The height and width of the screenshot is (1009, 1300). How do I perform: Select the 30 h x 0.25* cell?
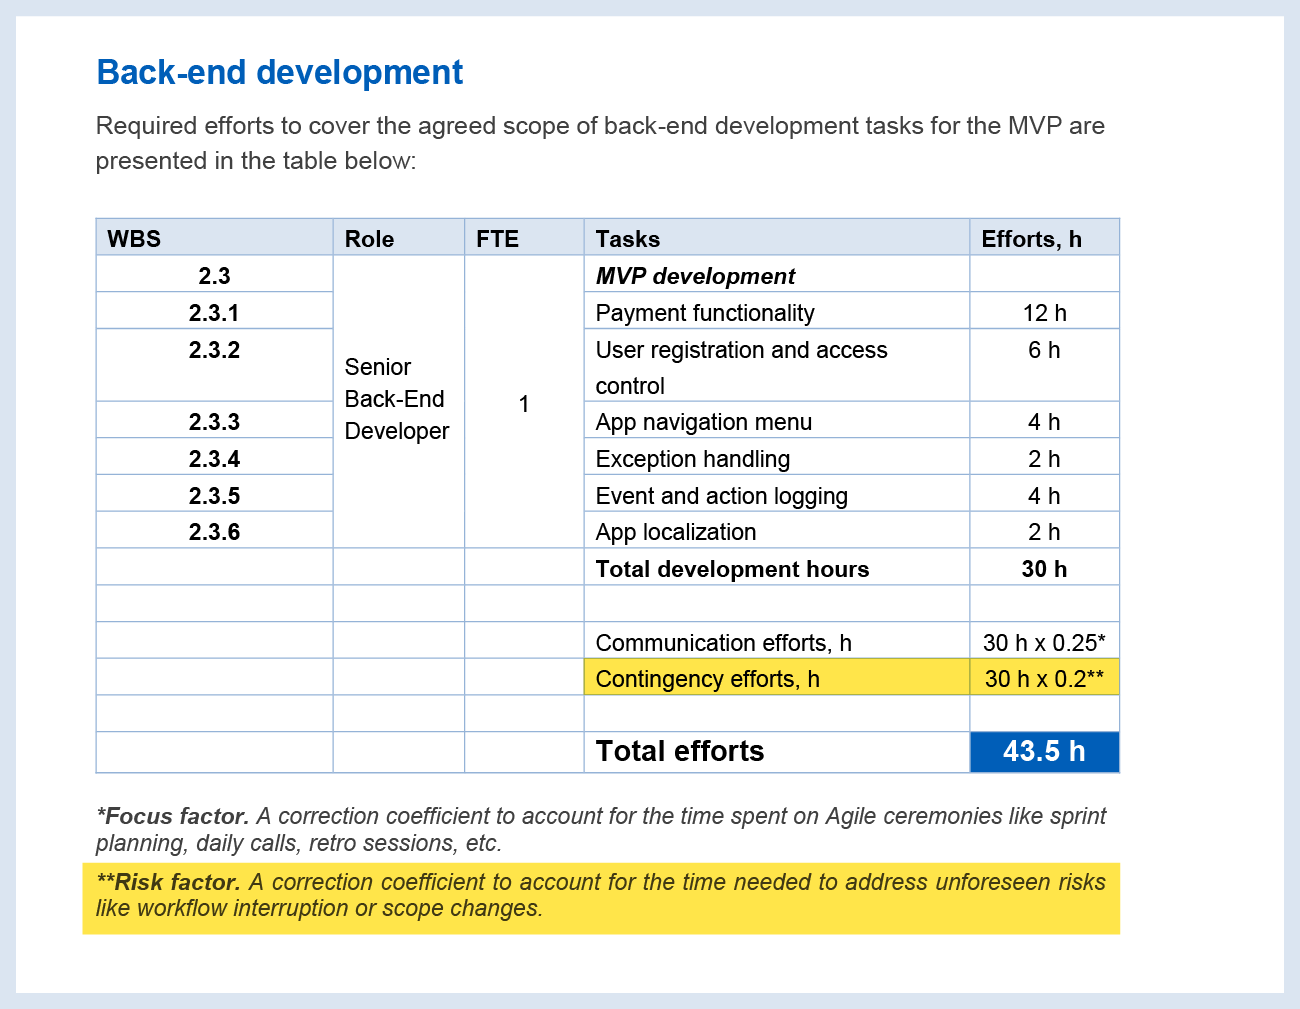coord(1044,643)
